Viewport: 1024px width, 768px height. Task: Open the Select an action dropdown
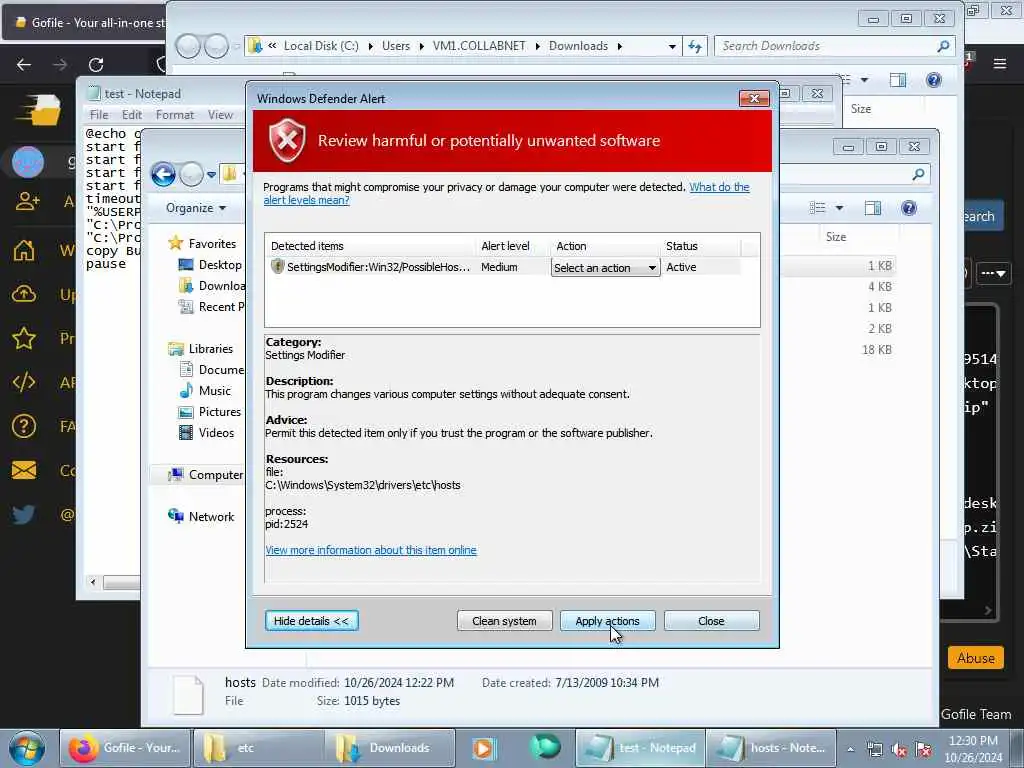click(605, 268)
